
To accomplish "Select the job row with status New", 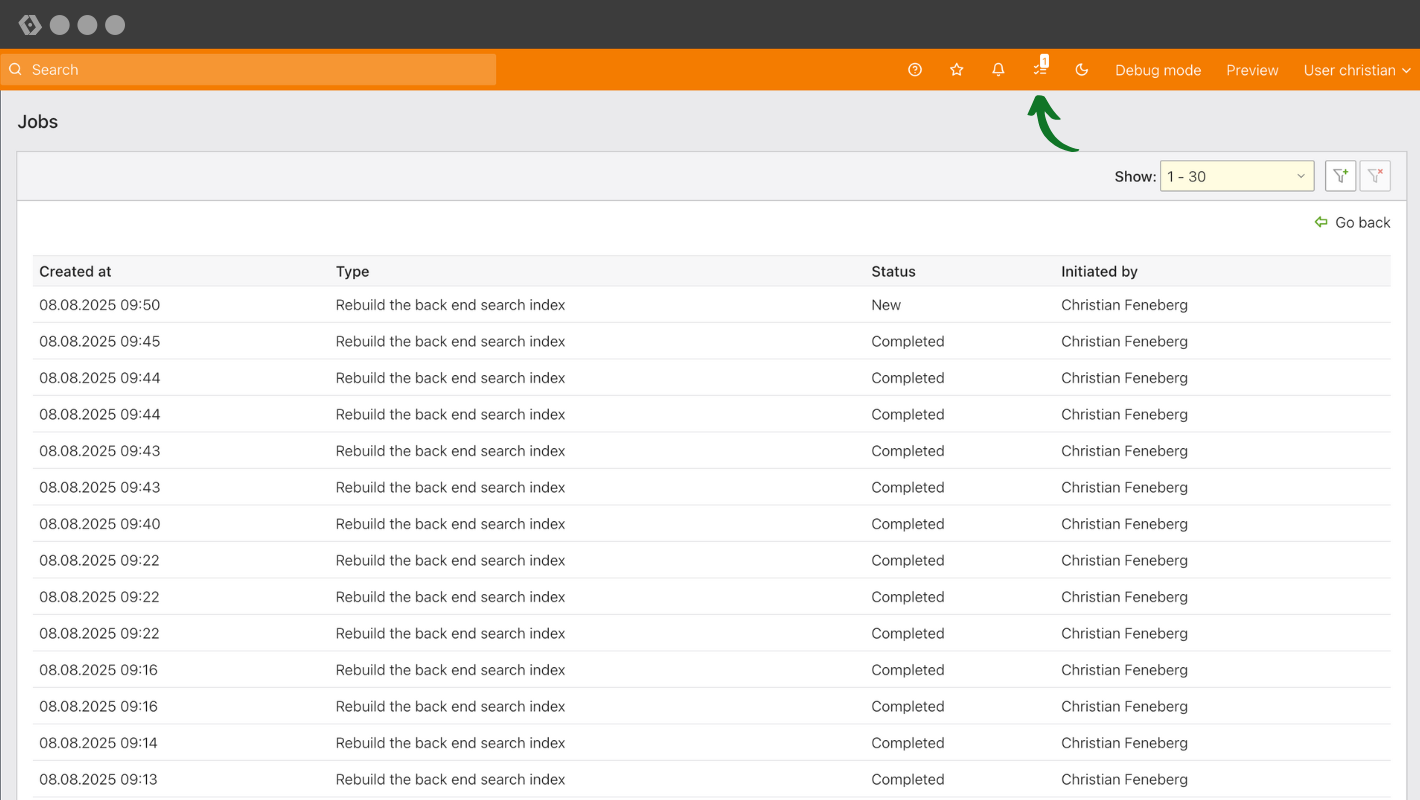I will click(x=450, y=305).
